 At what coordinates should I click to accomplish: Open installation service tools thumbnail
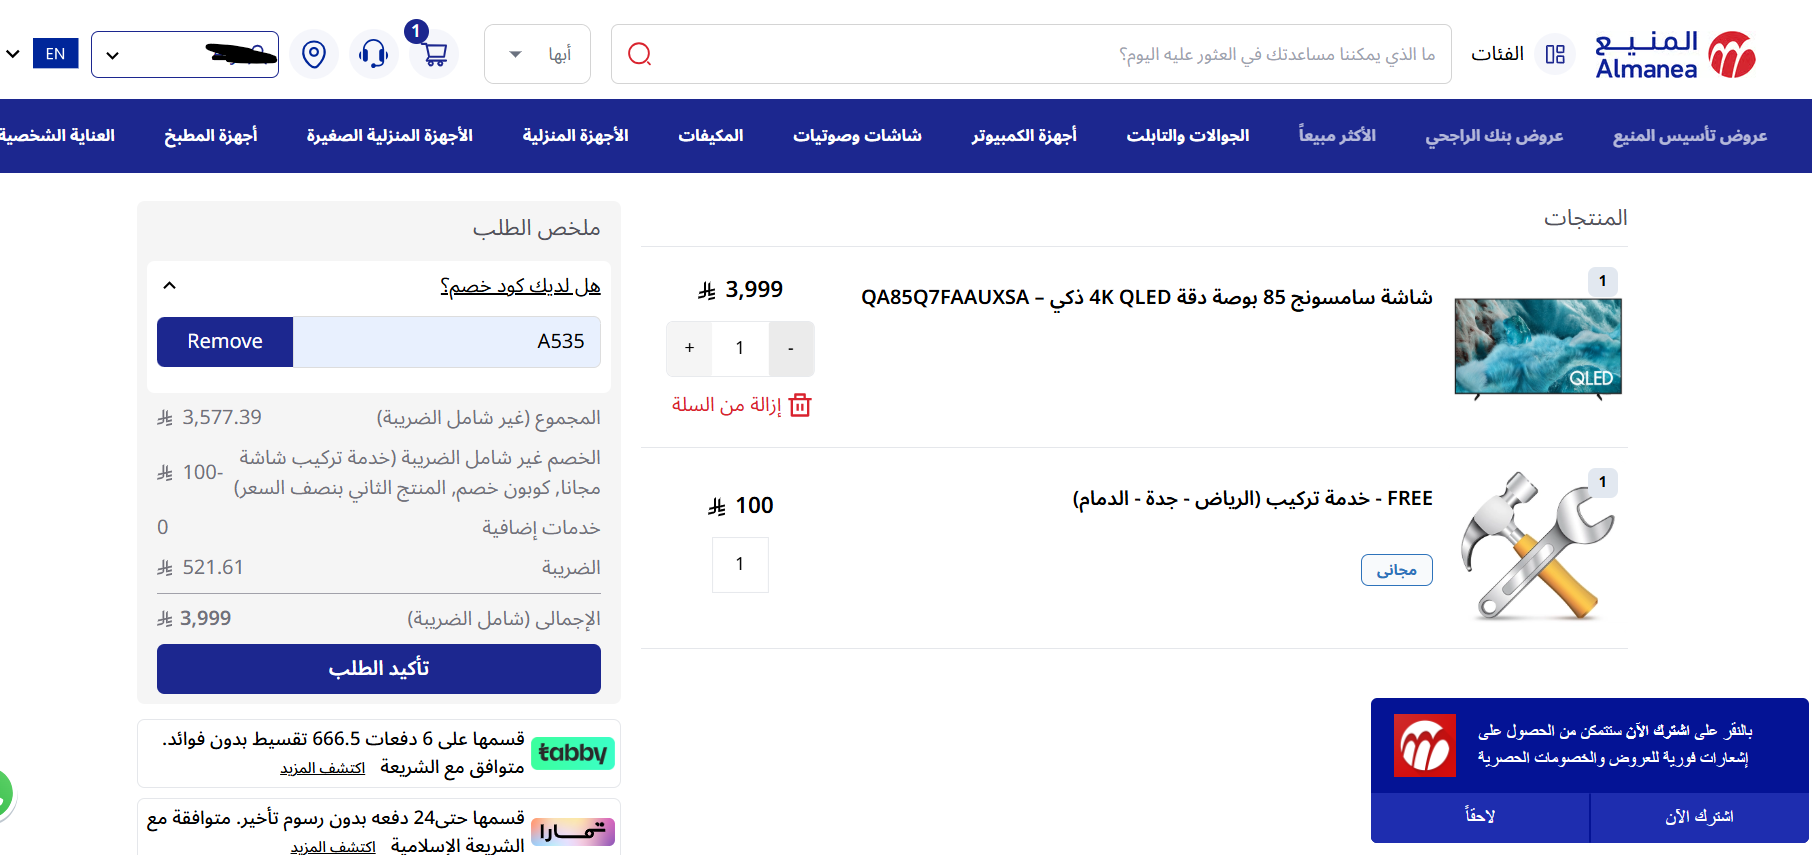(x=1538, y=547)
